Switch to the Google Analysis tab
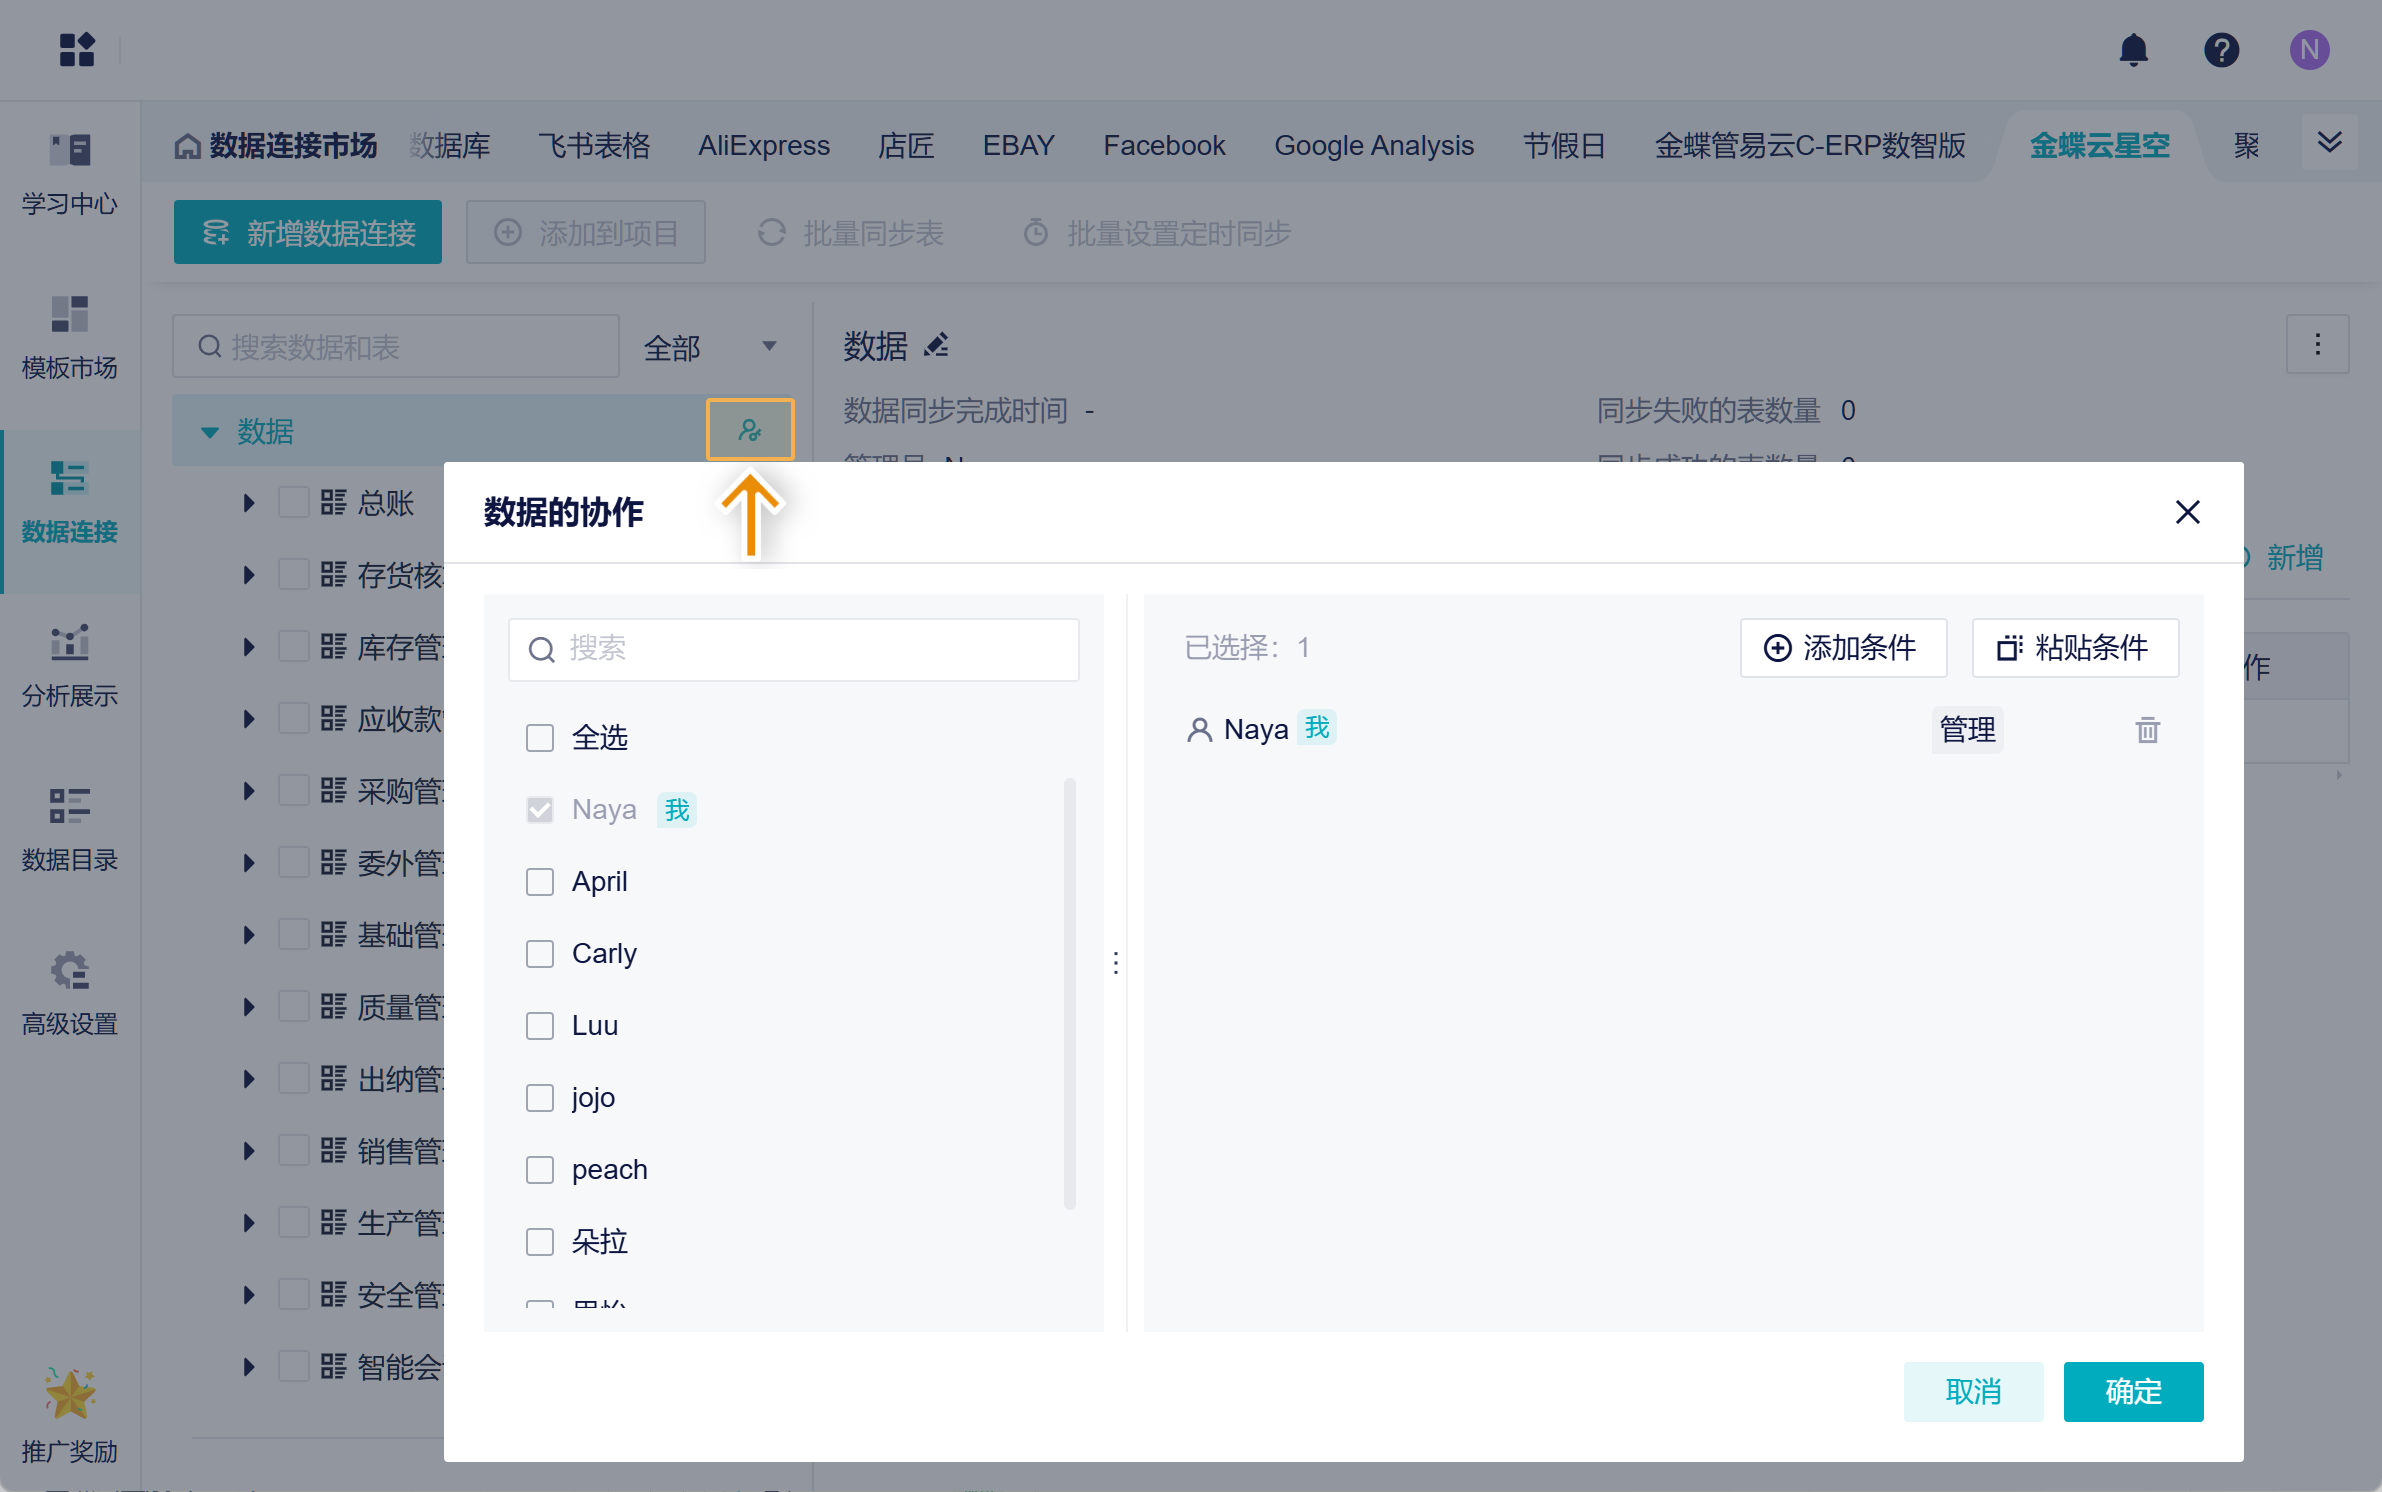 (x=1373, y=146)
